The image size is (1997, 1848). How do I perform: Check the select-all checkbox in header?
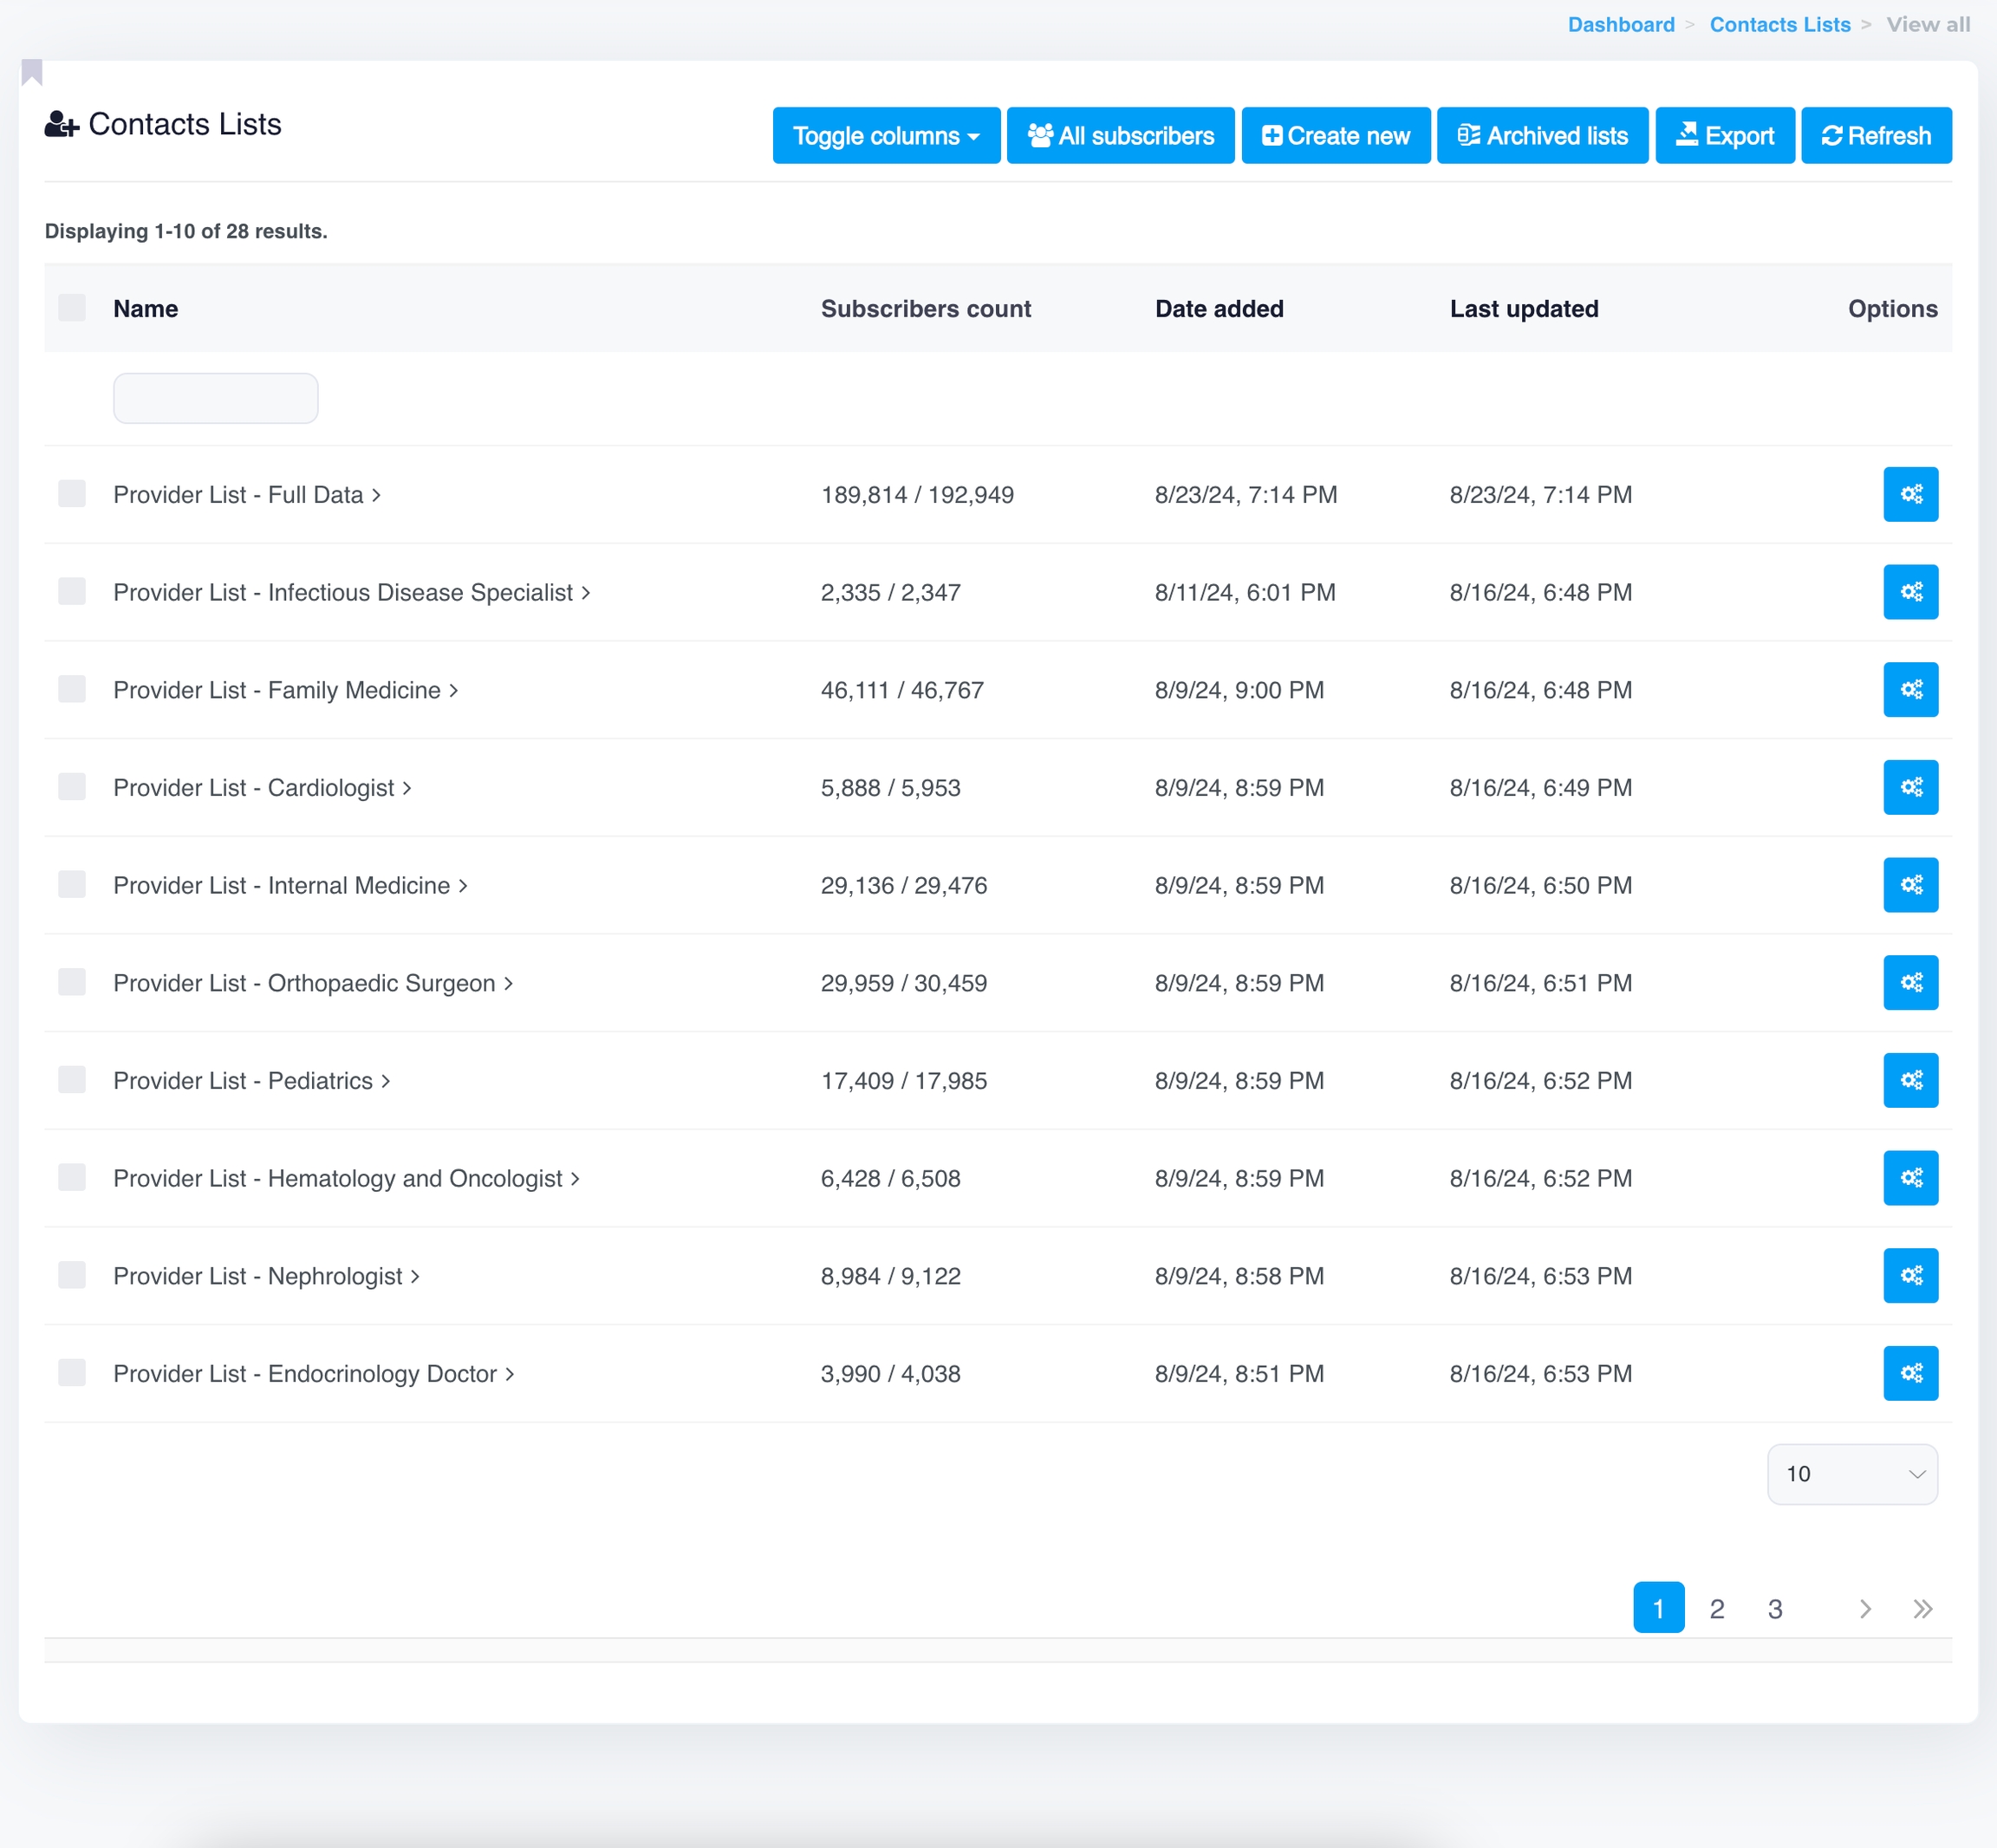[72, 308]
